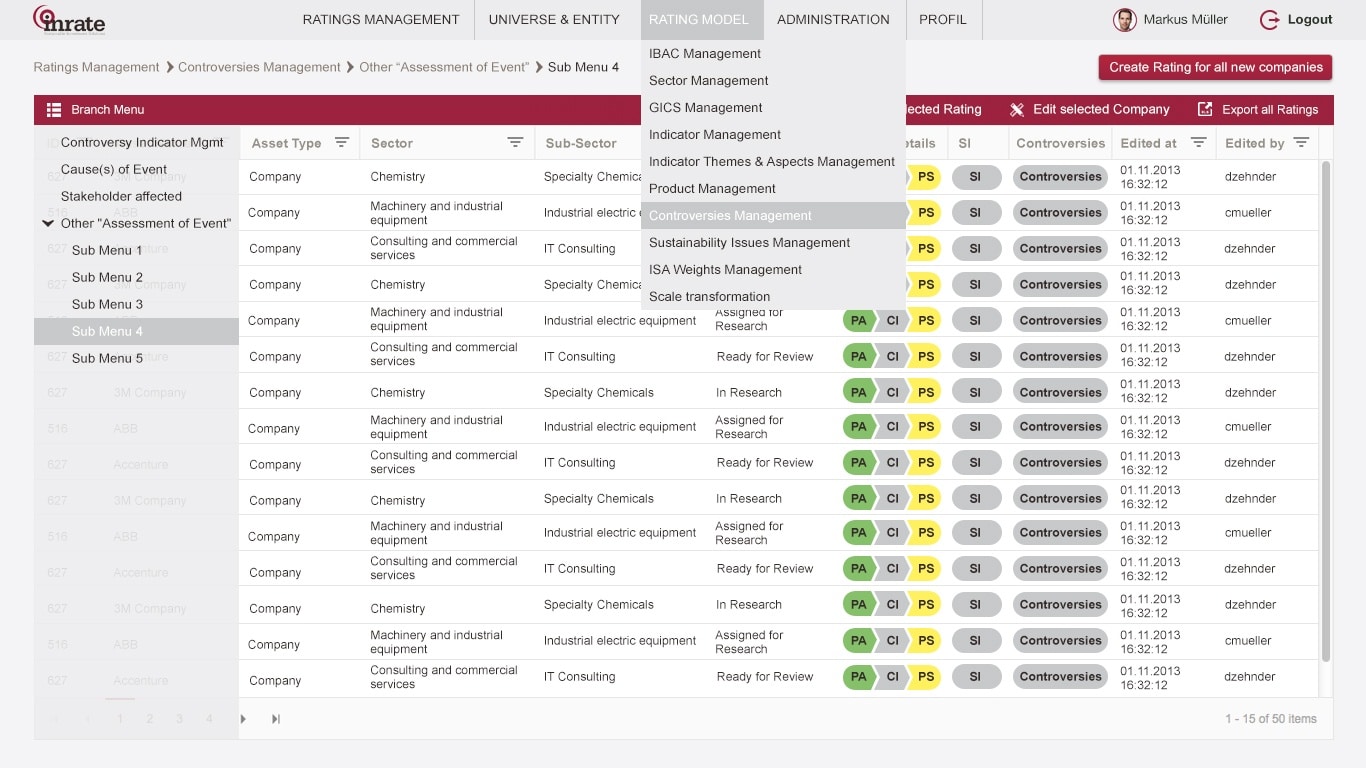This screenshot has width=1366, height=768.
Task: Click Markus Müller's profile avatar
Action: coord(1125,20)
